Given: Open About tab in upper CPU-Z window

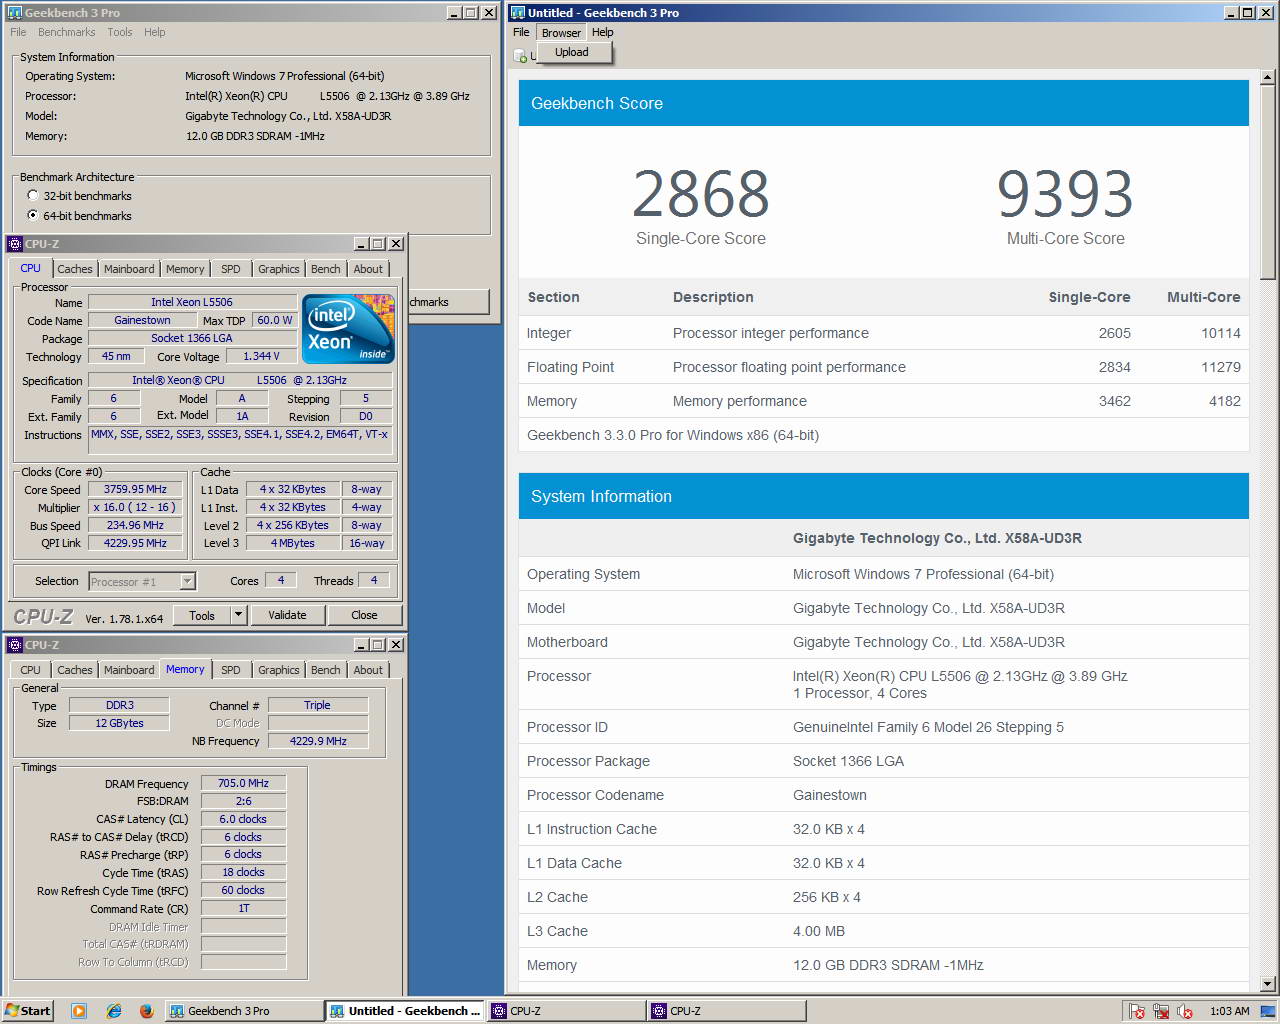Looking at the screenshot, I should tap(368, 269).
